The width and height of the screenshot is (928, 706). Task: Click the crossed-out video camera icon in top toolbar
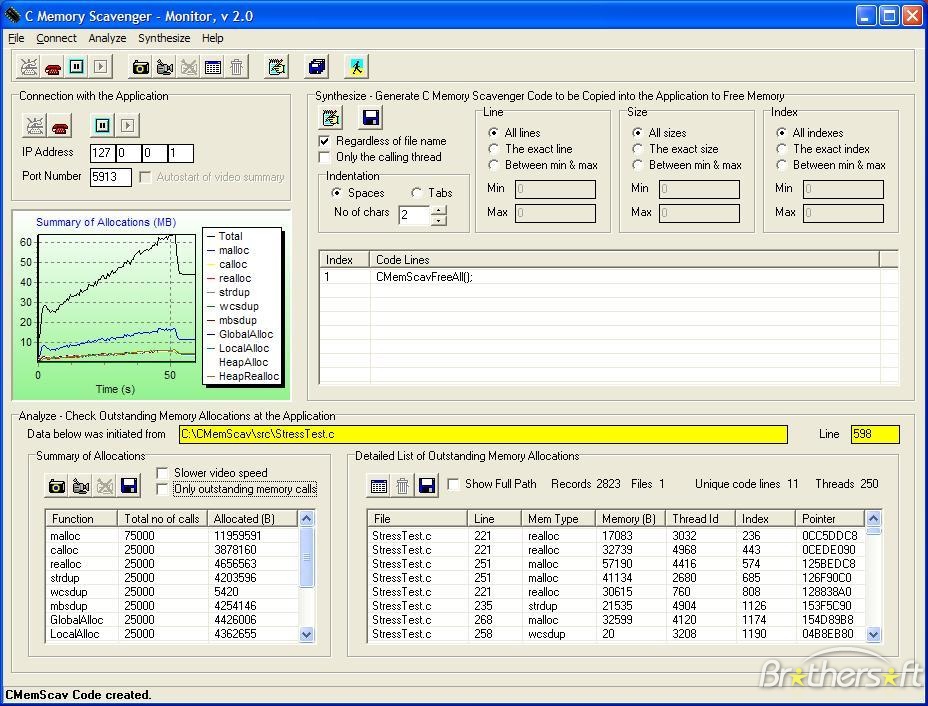coord(189,67)
